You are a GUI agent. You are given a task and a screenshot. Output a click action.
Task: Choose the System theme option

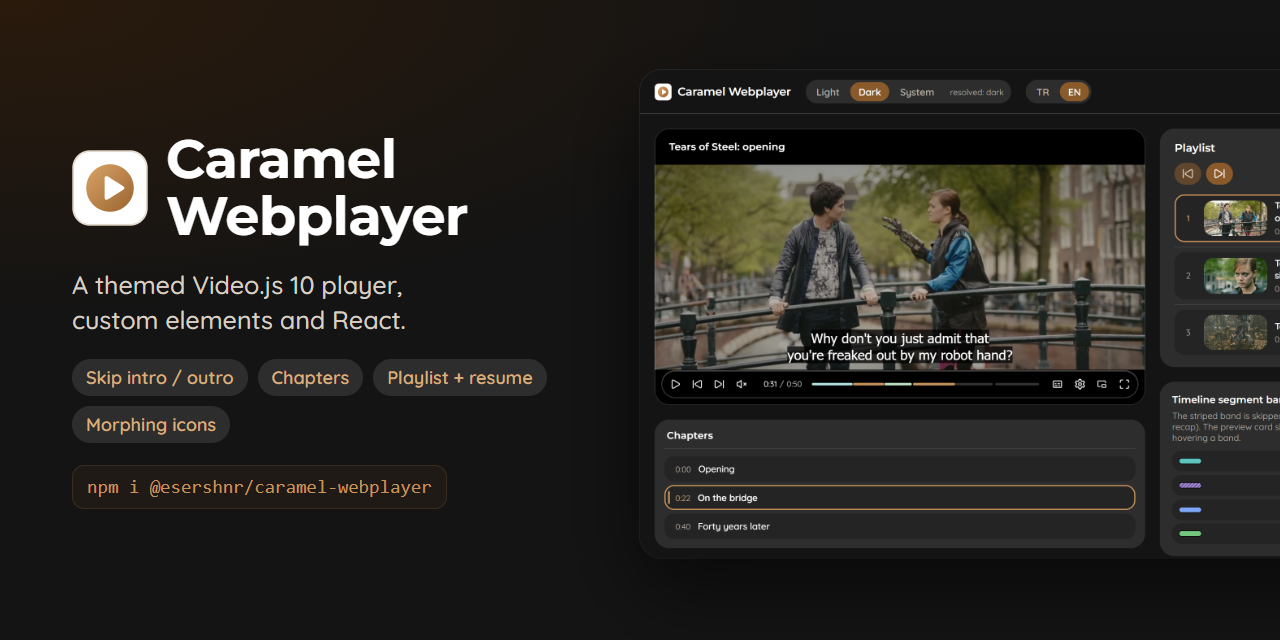(917, 92)
